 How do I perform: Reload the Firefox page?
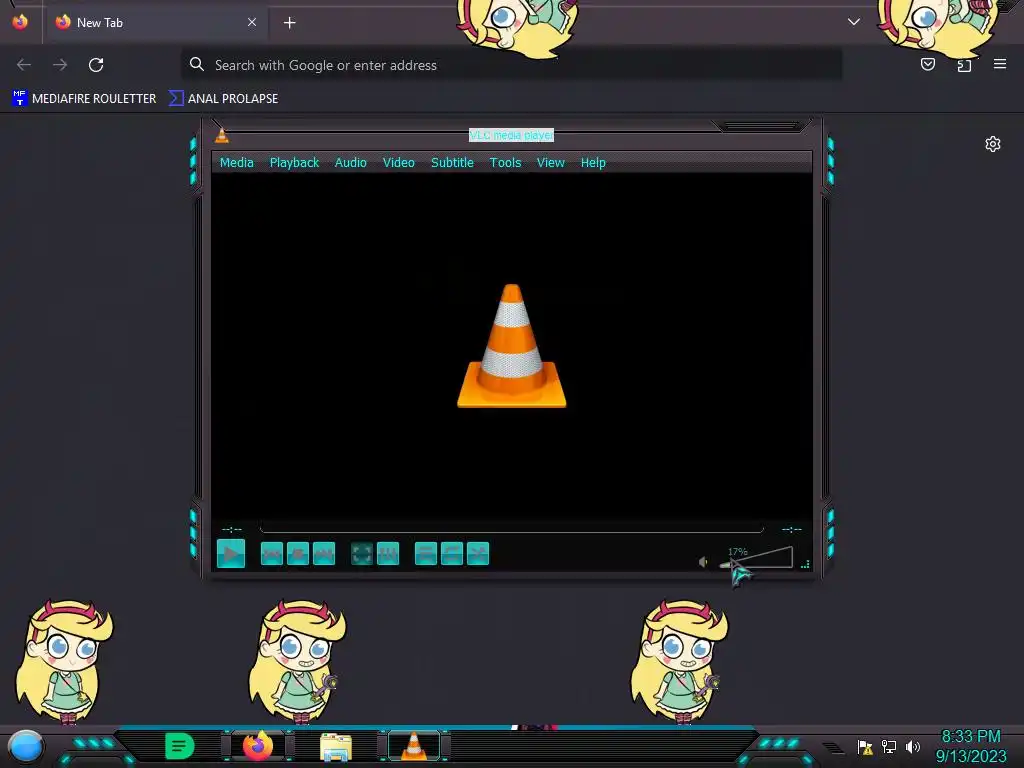[x=96, y=65]
